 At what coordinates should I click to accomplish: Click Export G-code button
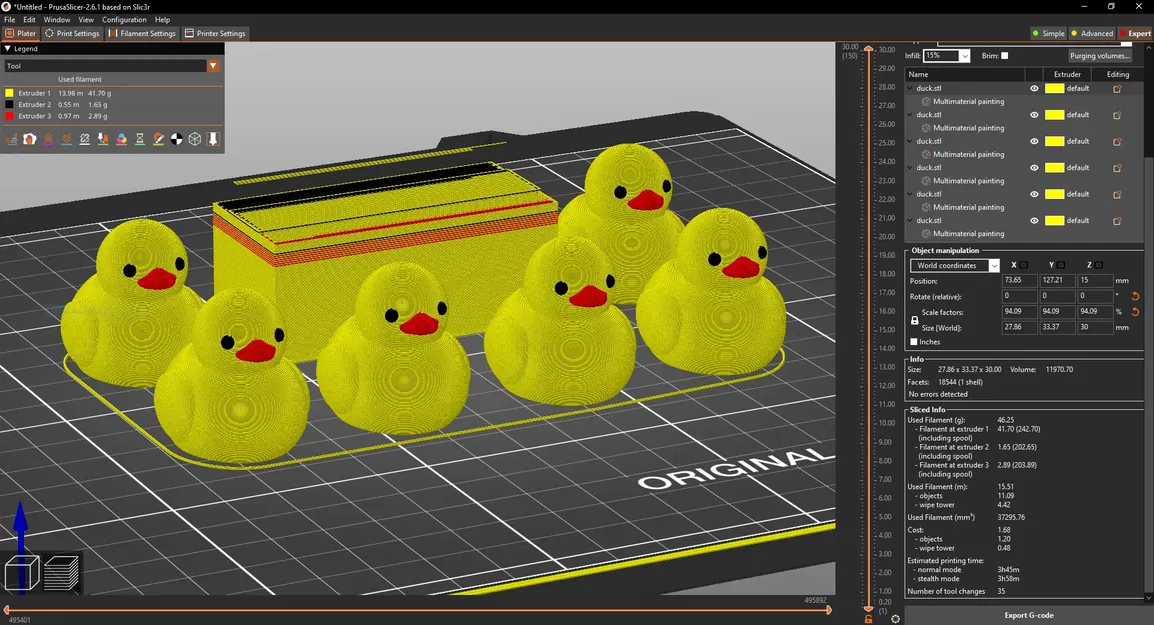click(1028, 615)
